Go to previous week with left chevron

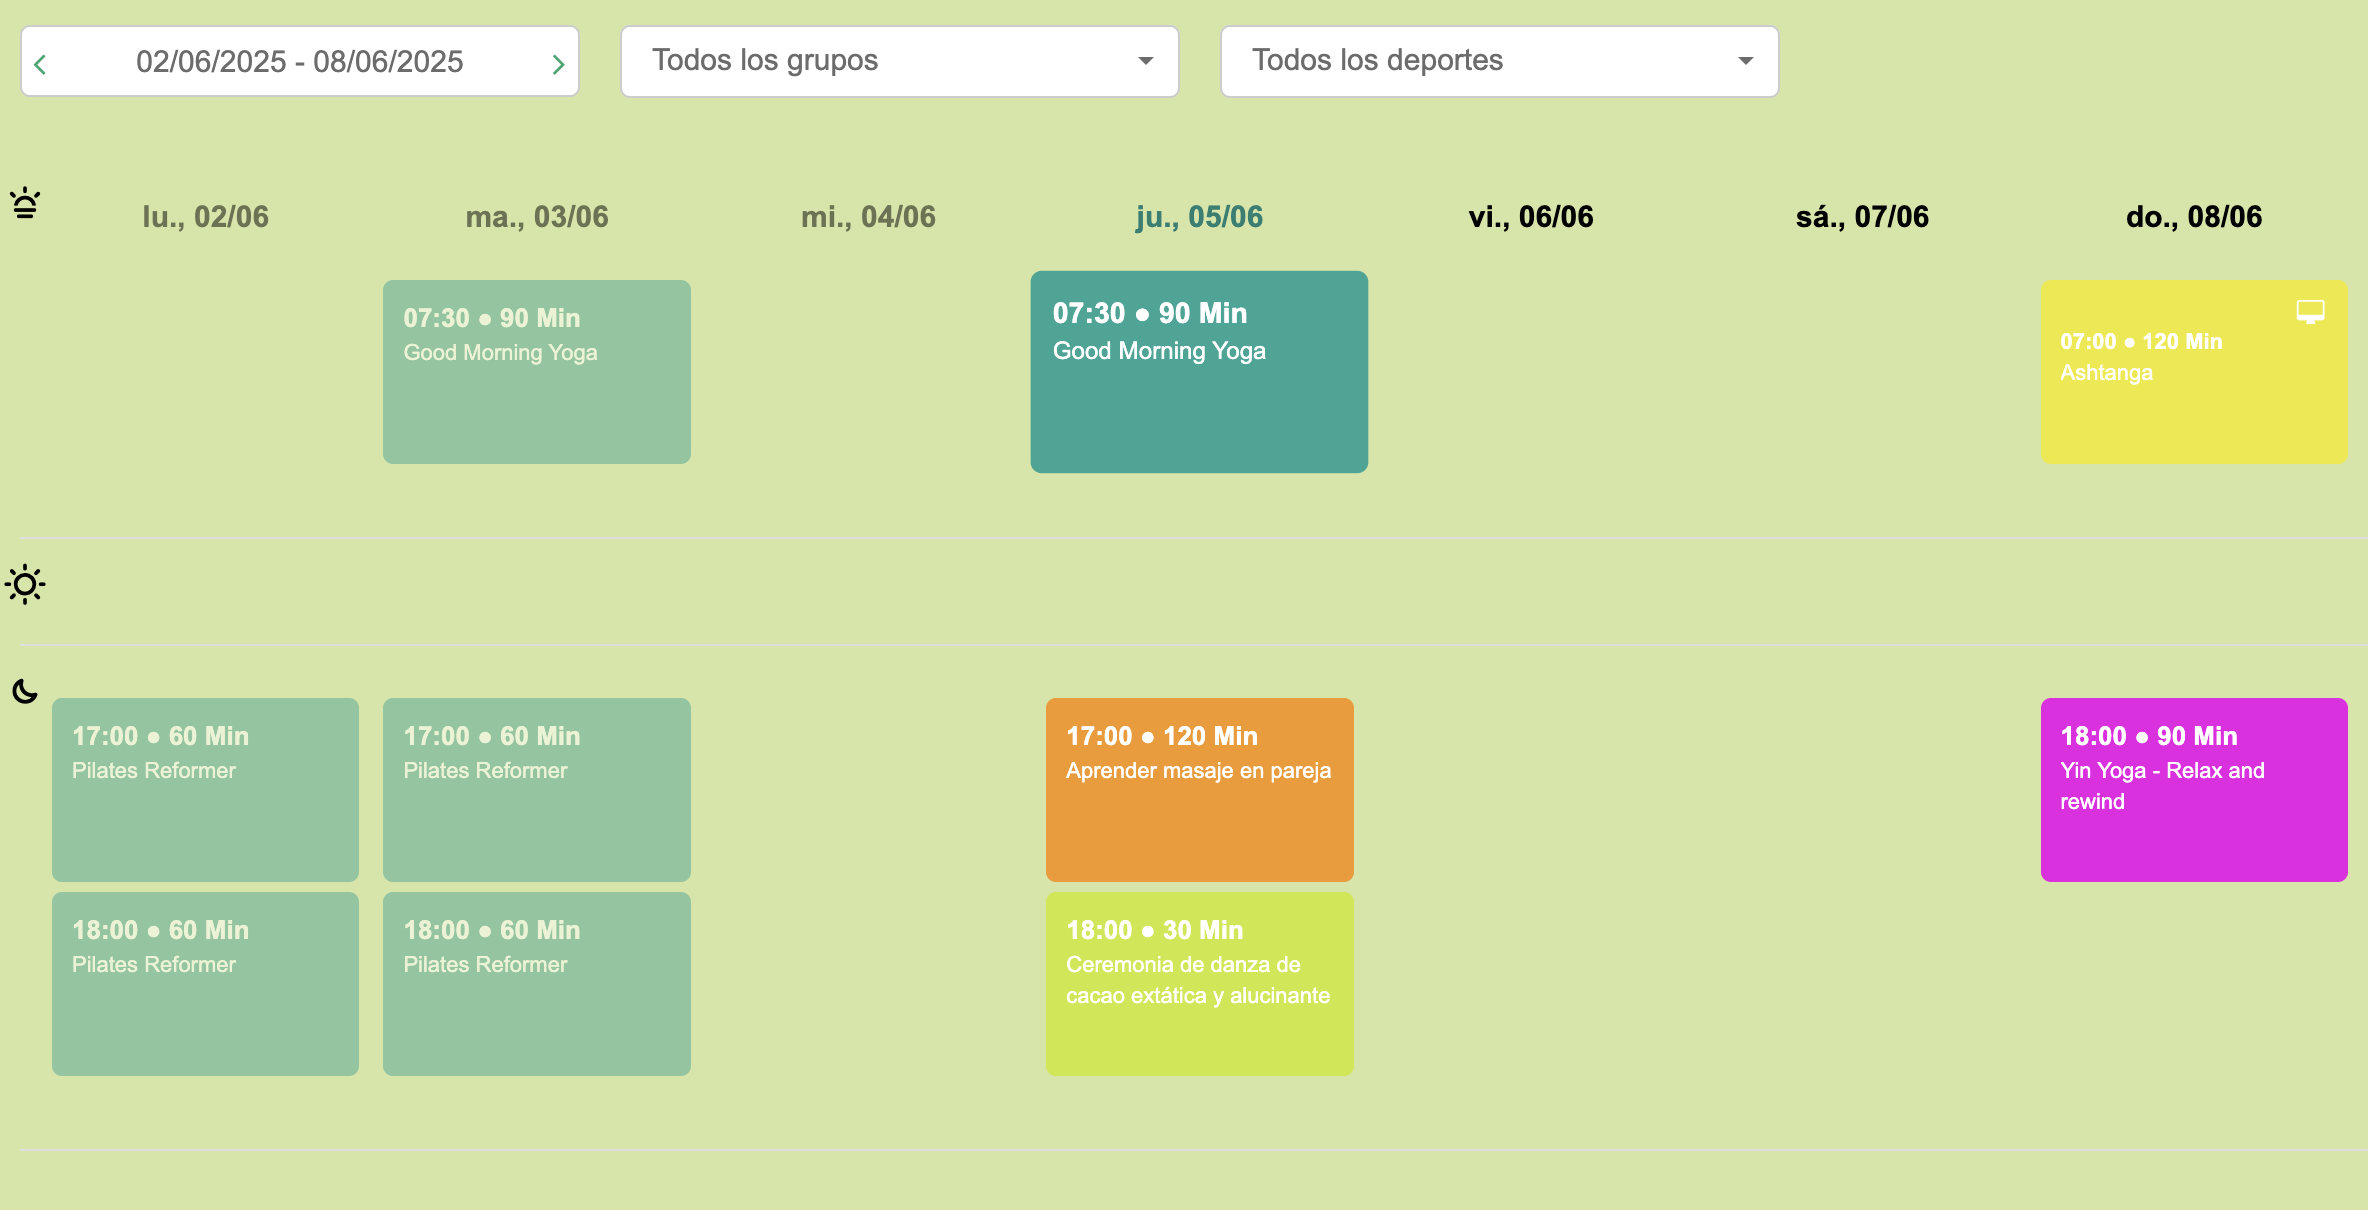point(40,65)
